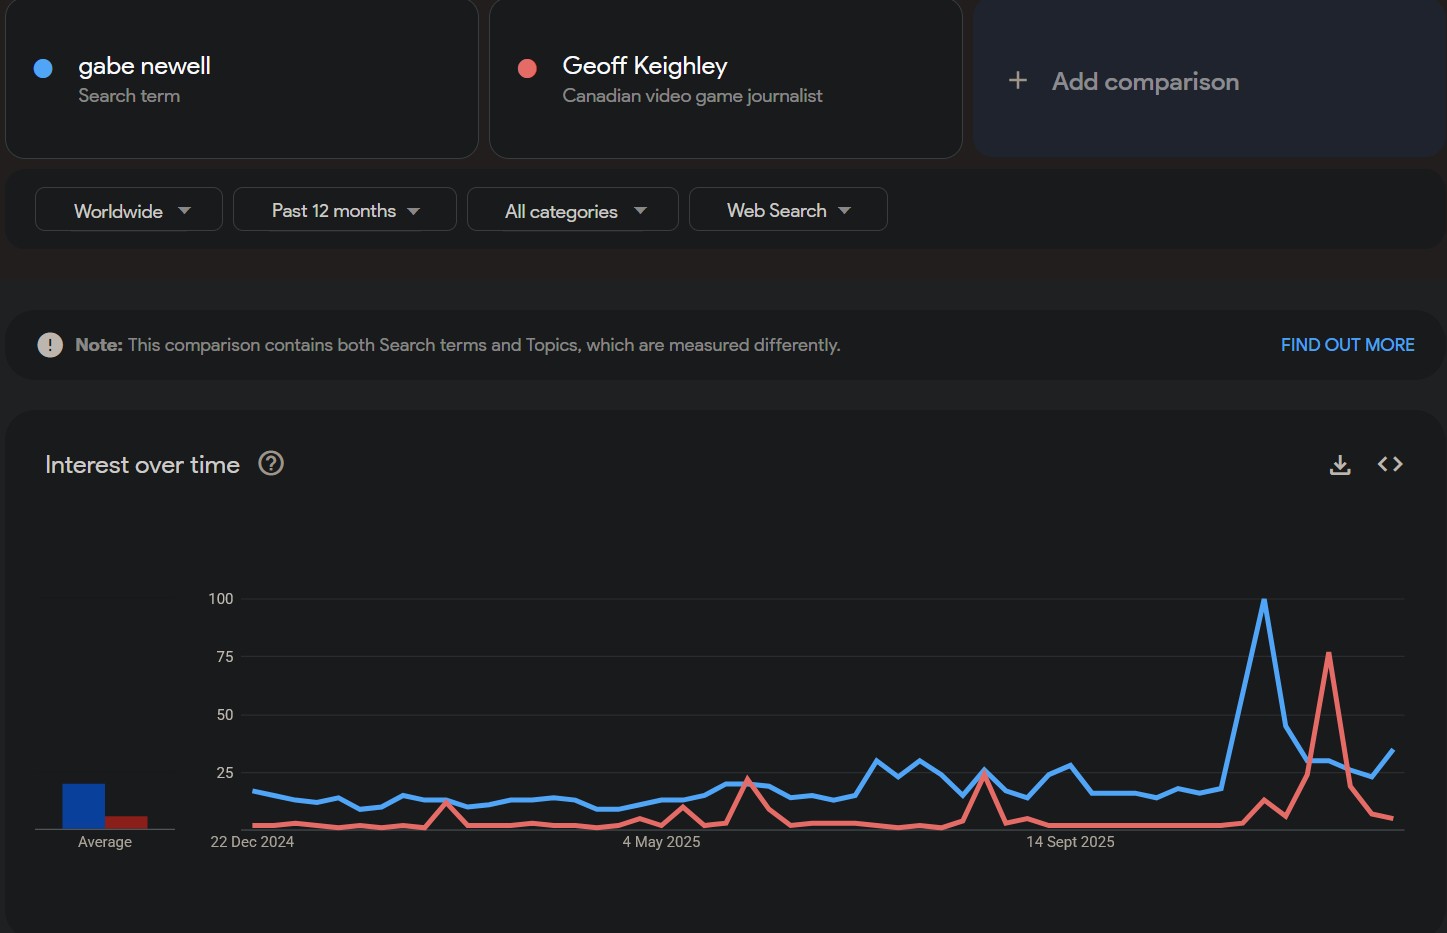This screenshot has width=1447, height=933.
Task: Open the Interest over time help icon
Action: tap(271, 464)
